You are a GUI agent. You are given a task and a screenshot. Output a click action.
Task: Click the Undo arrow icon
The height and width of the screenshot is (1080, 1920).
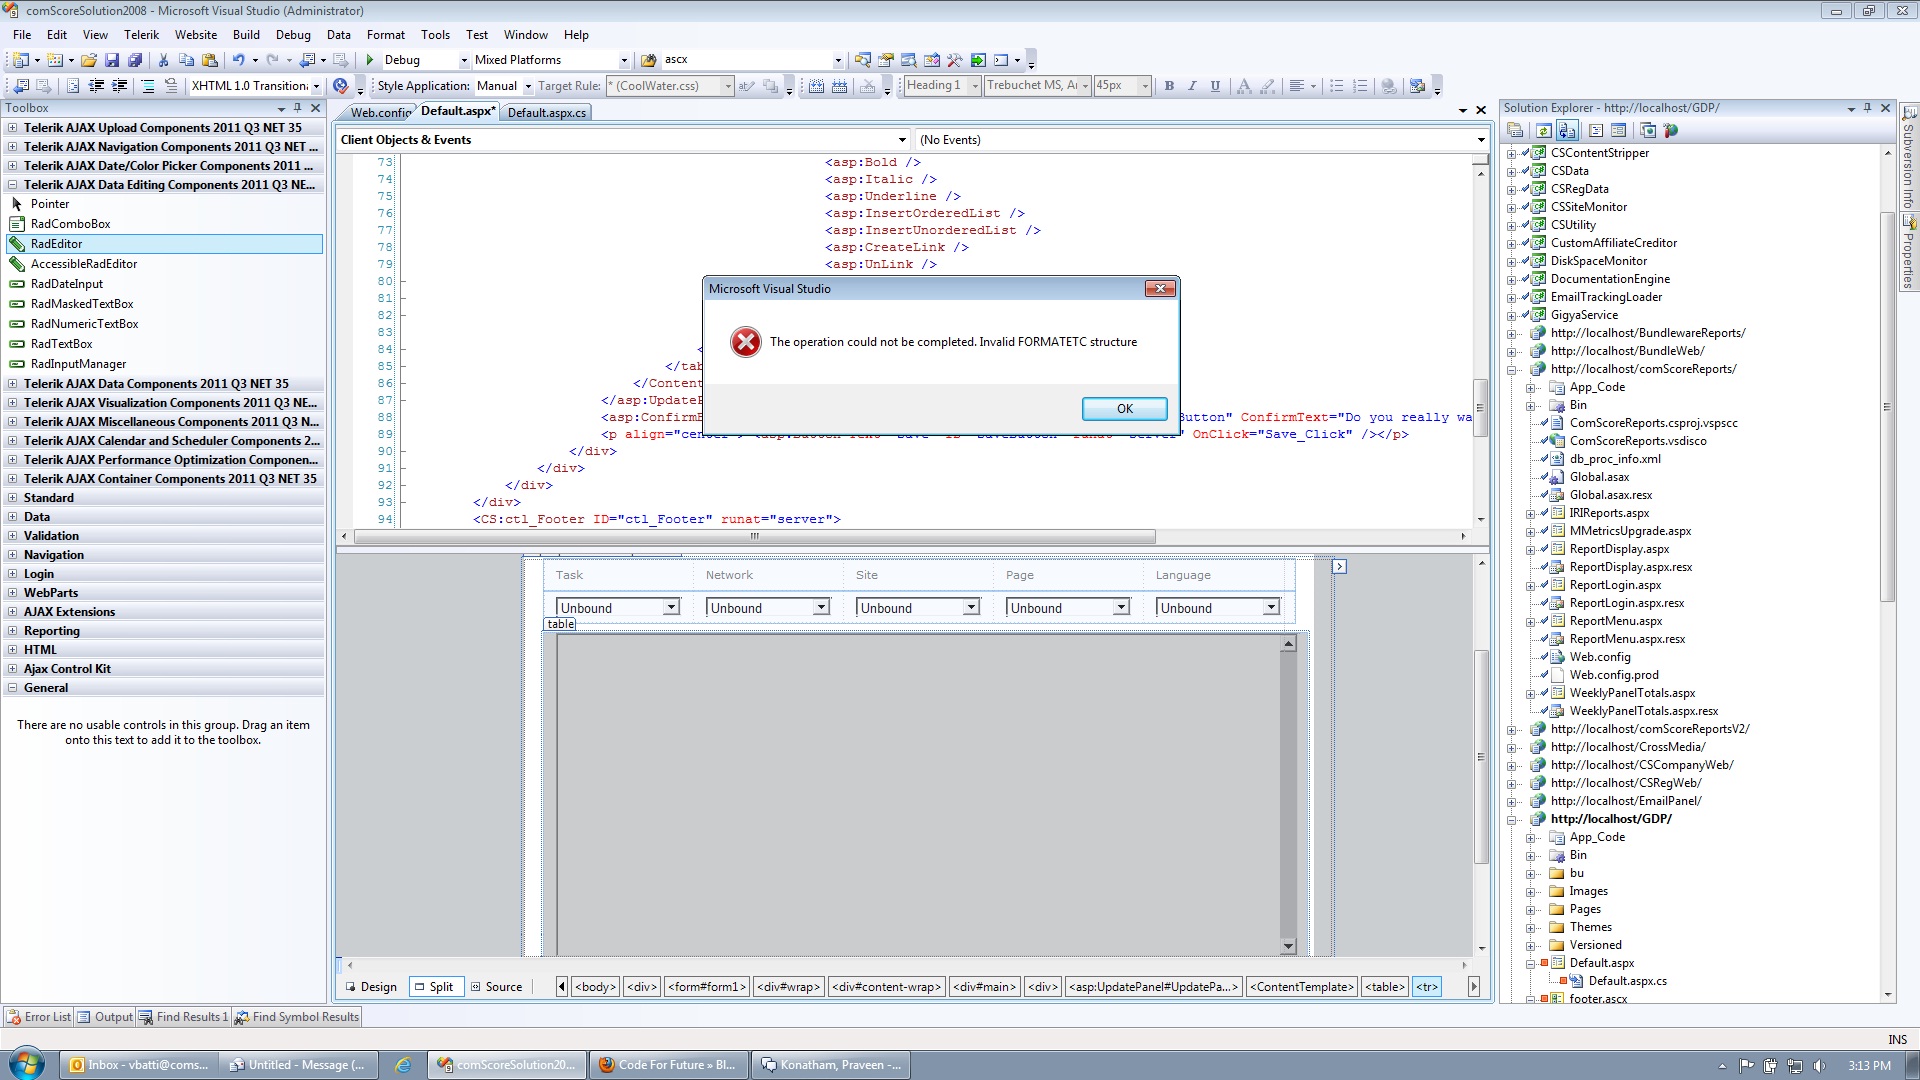(x=238, y=60)
